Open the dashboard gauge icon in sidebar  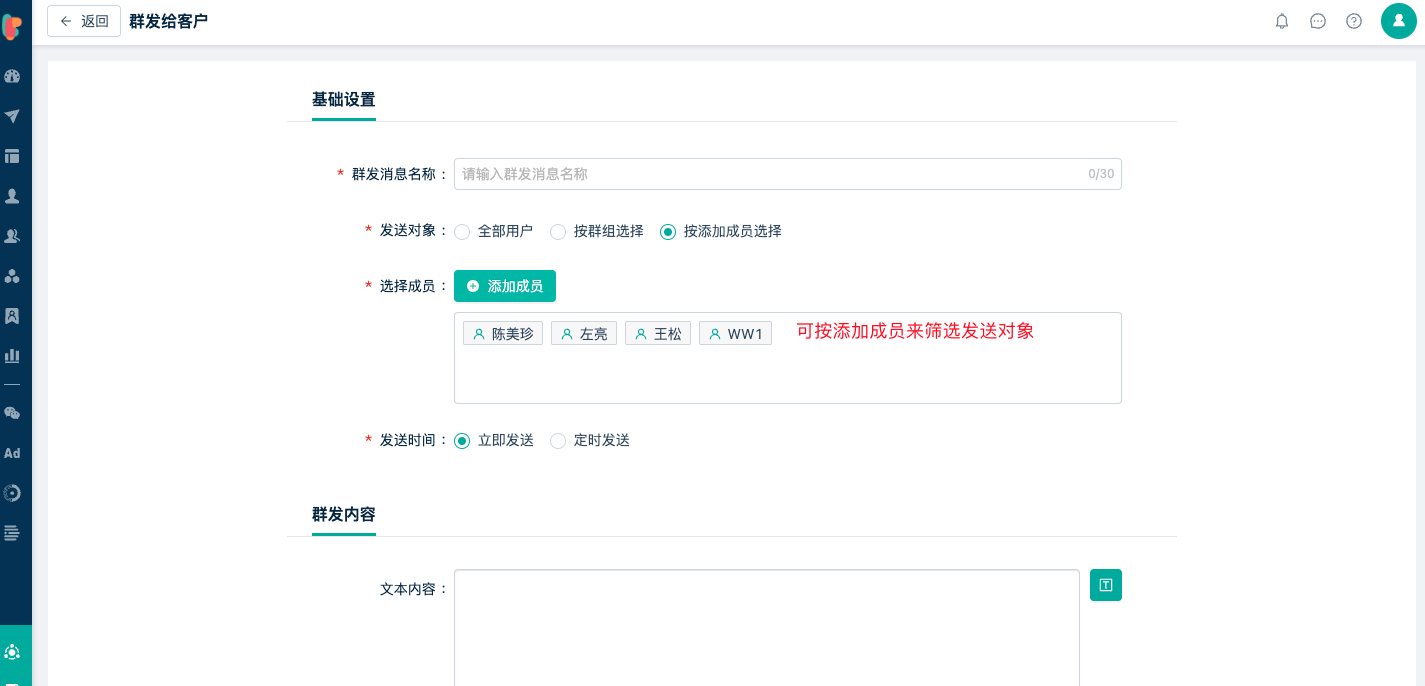pos(12,76)
